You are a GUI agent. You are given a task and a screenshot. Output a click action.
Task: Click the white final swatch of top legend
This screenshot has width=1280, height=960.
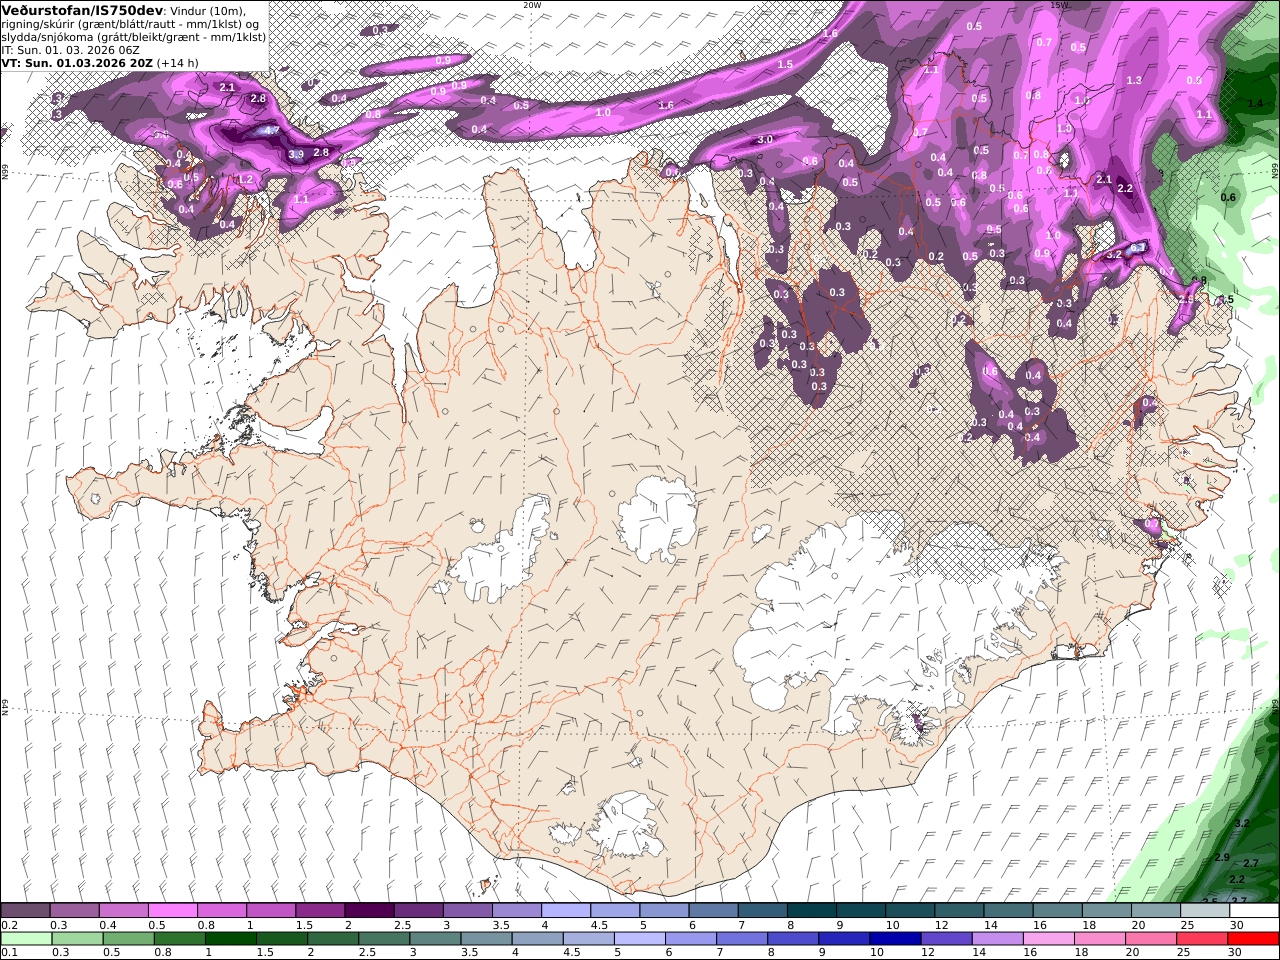coord(1254,911)
